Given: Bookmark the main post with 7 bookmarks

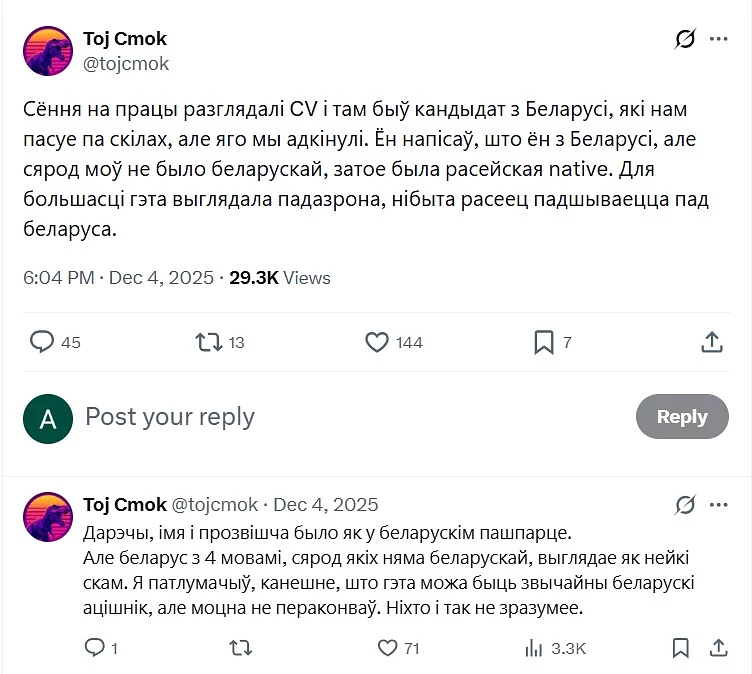Looking at the screenshot, I should point(544,342).
